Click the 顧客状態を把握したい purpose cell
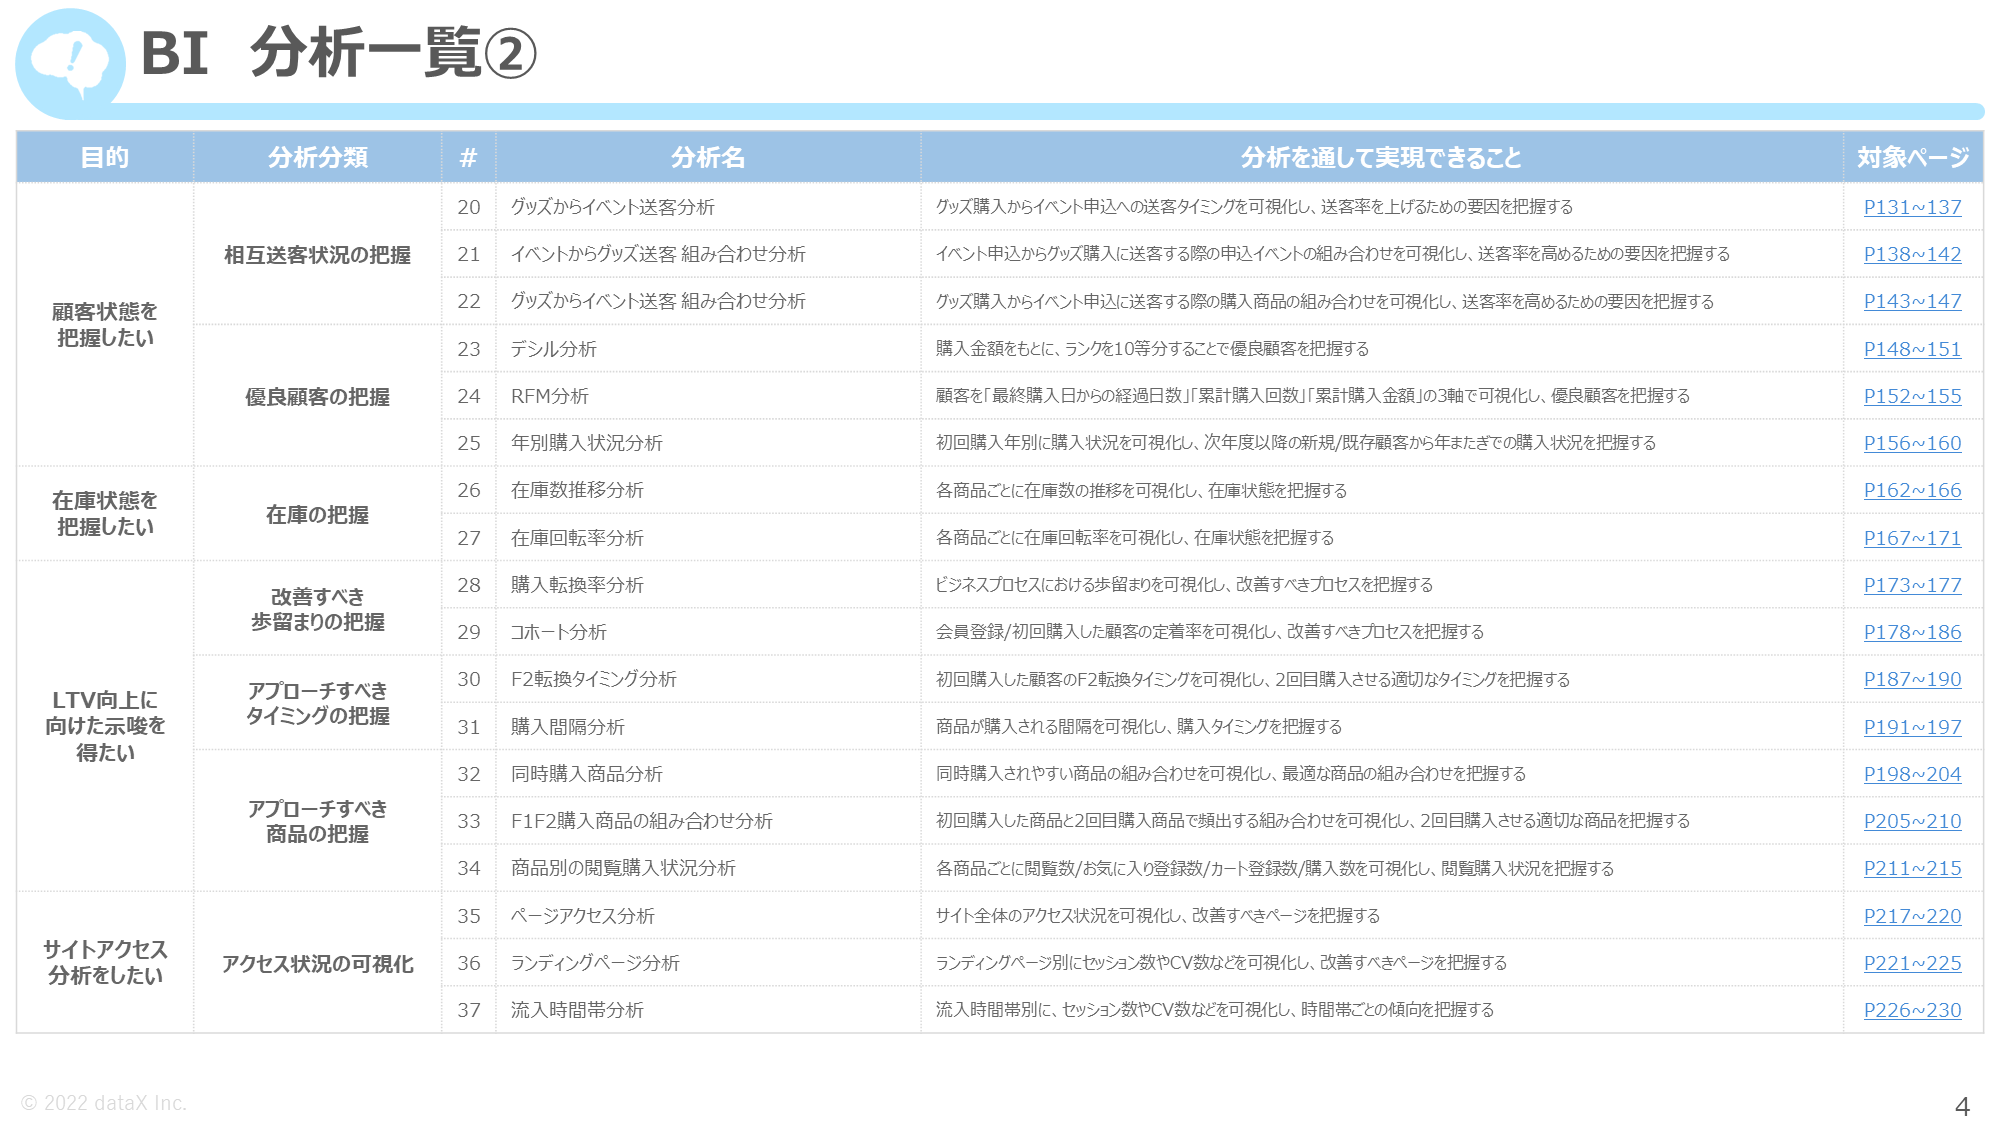 pos(105,325)
